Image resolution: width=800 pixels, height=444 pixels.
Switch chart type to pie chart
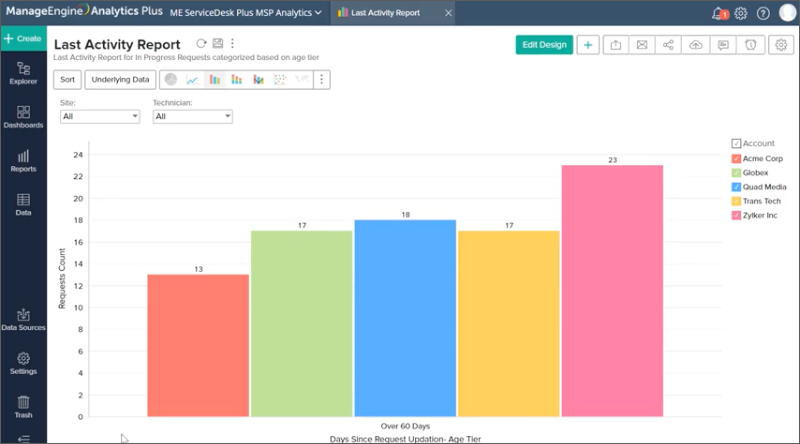coord(170,80)
